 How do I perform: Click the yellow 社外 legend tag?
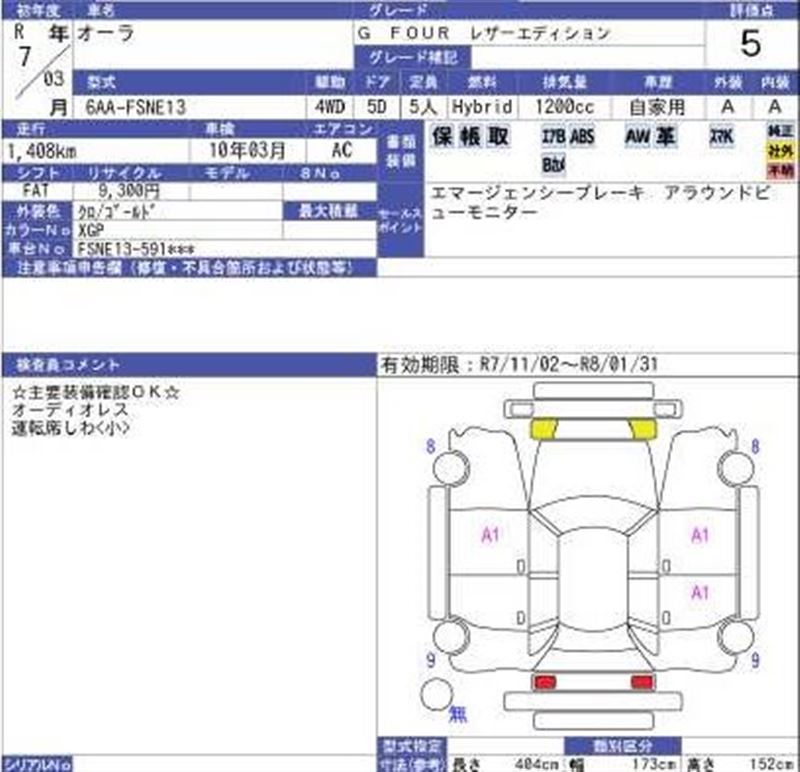click(x=781, y=151)
